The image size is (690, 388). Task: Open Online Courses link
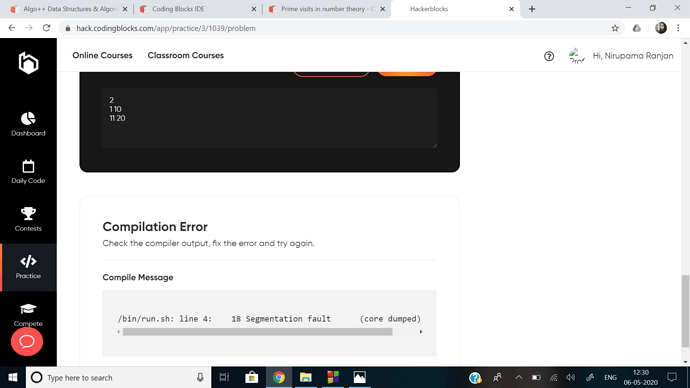103,55
